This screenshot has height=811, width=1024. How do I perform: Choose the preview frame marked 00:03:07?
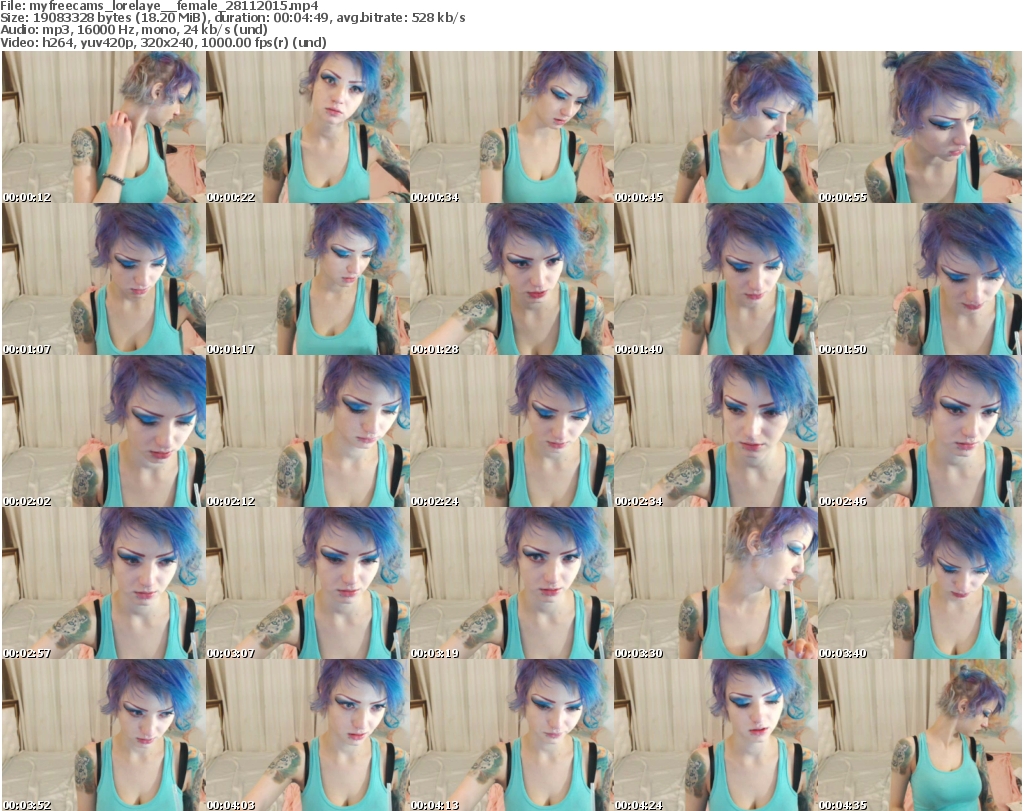tap(308, 583)
